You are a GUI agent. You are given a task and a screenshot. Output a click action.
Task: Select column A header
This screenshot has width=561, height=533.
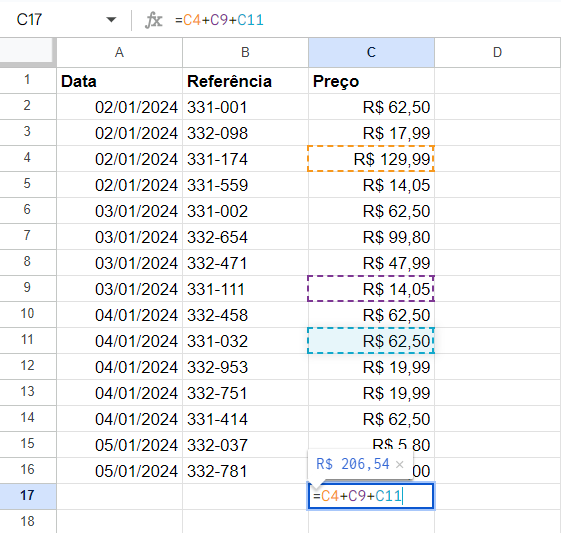[119, 53]
